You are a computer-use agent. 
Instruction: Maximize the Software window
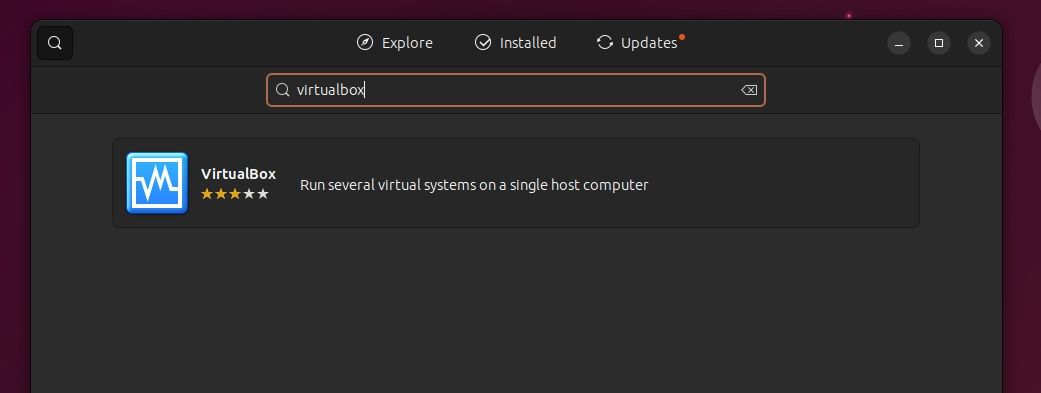[939, 43]
